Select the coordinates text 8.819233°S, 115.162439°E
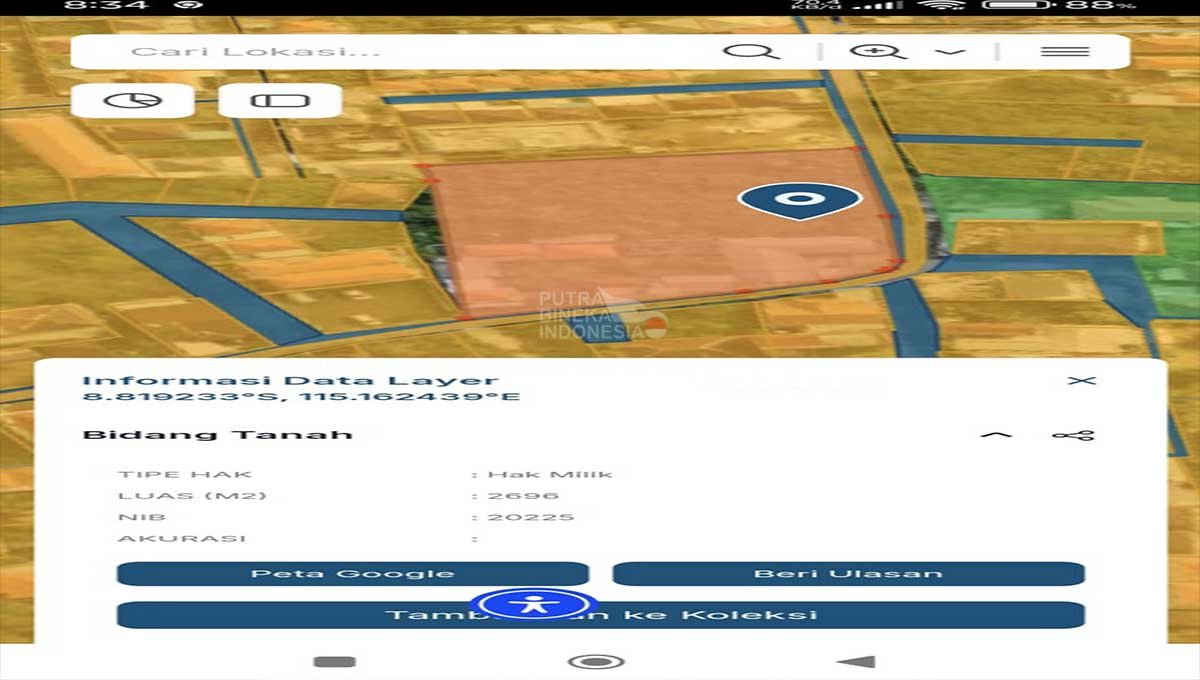The image size is (1200, 680). point(301,397)
